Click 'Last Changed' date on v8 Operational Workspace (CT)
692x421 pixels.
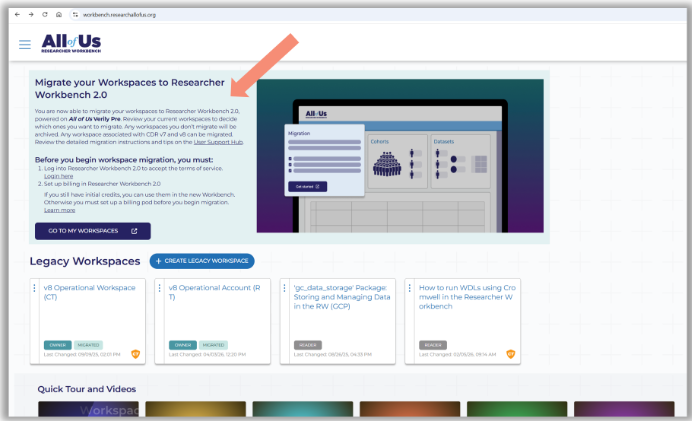pos(82,354)
